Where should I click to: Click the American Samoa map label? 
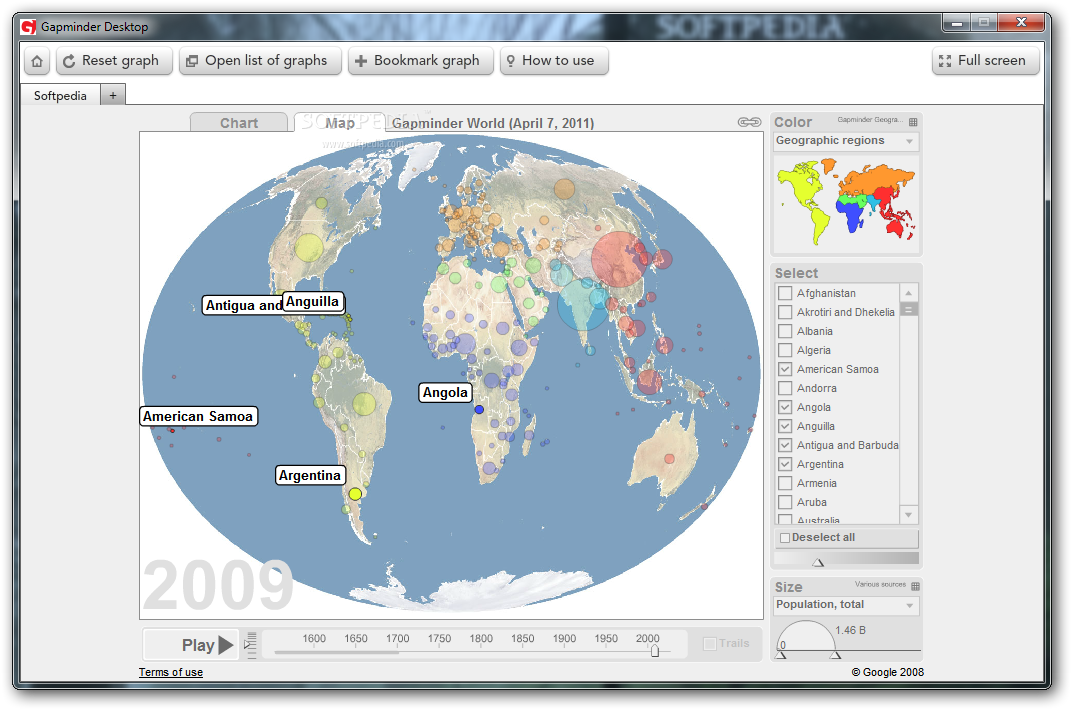(198, 416)
